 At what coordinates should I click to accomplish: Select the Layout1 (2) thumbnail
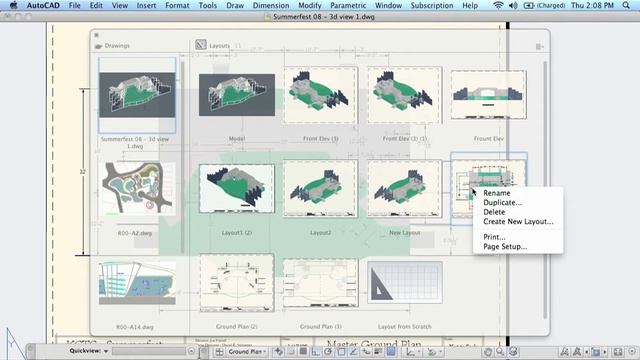point(237,189)
